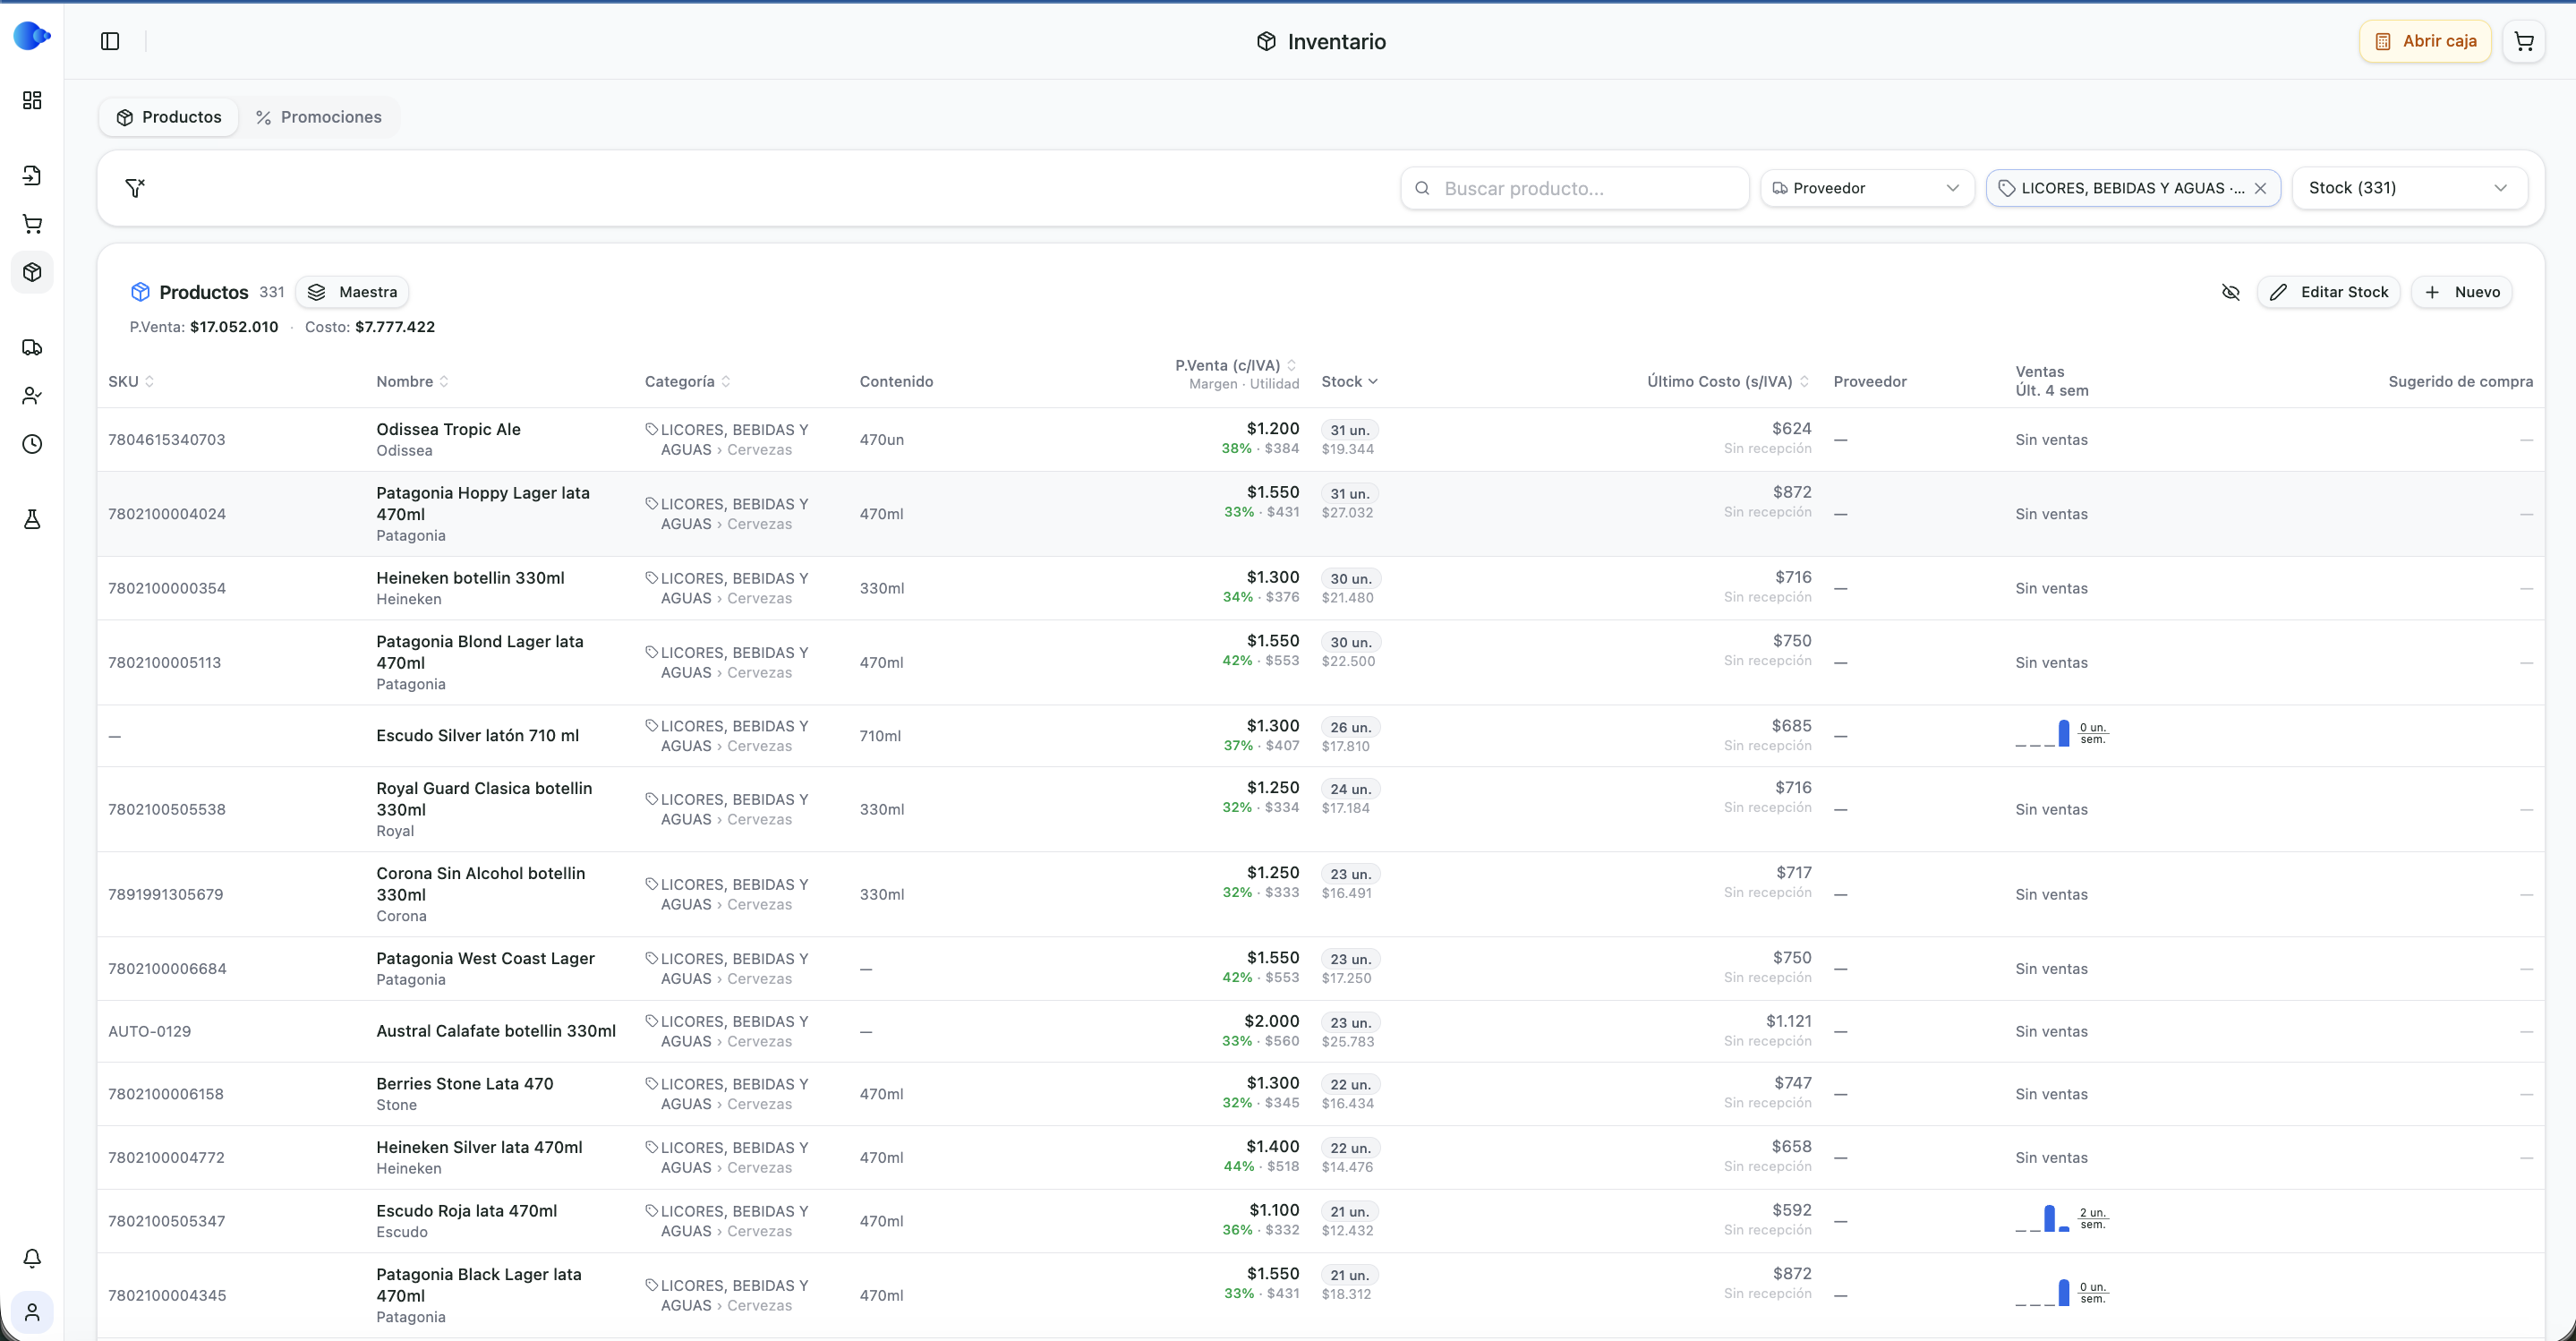Select product Escudo Roja lata 470ml

coord(466,1210)
